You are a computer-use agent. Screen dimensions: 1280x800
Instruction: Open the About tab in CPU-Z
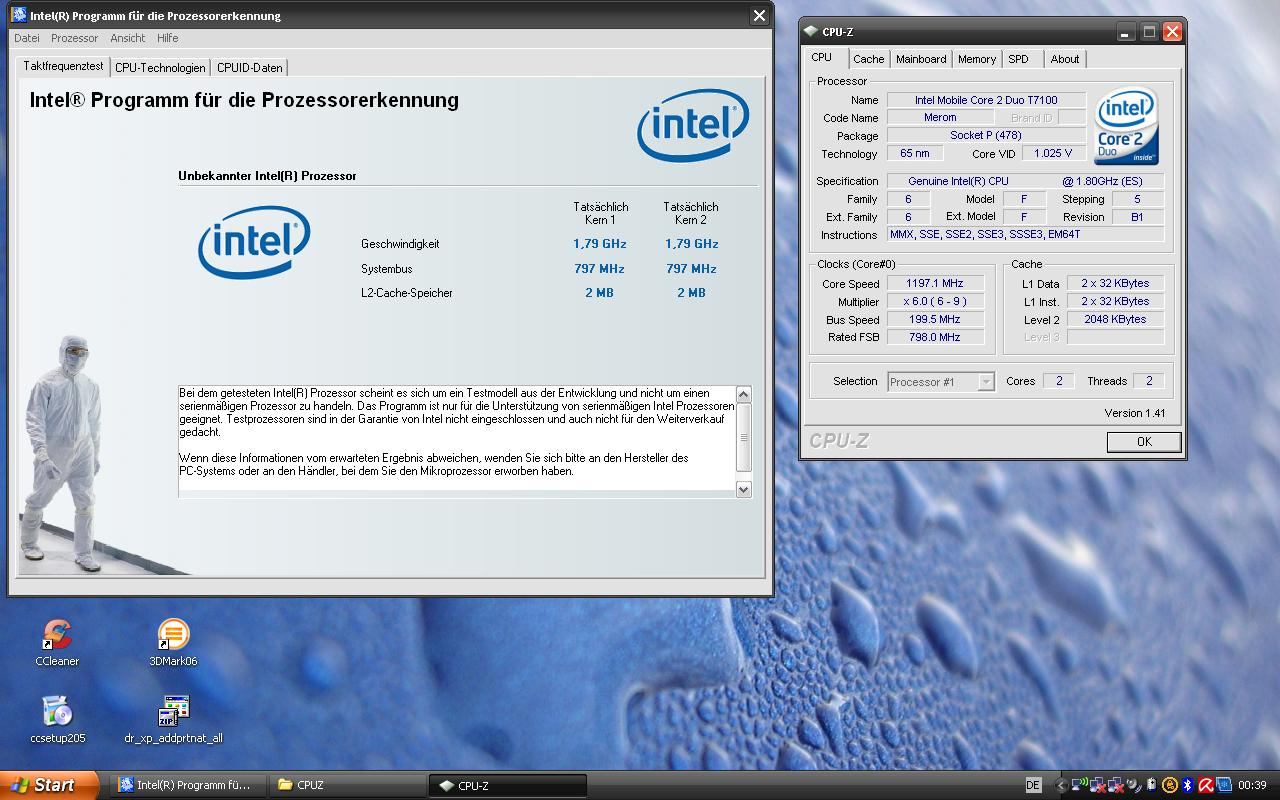click(x=1065, y=59)
